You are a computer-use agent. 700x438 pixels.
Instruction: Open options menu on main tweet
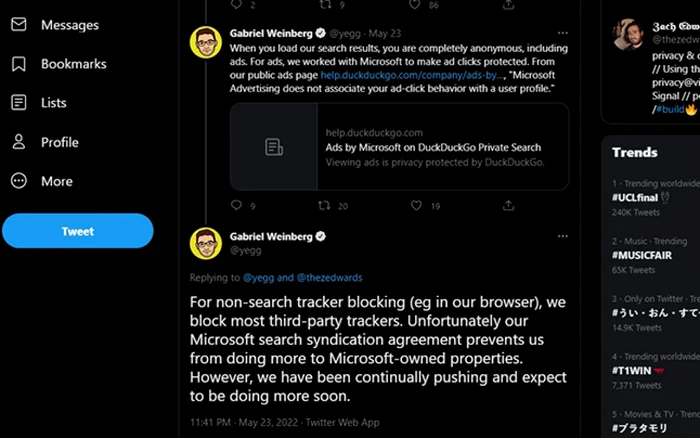tap(562, 236)
